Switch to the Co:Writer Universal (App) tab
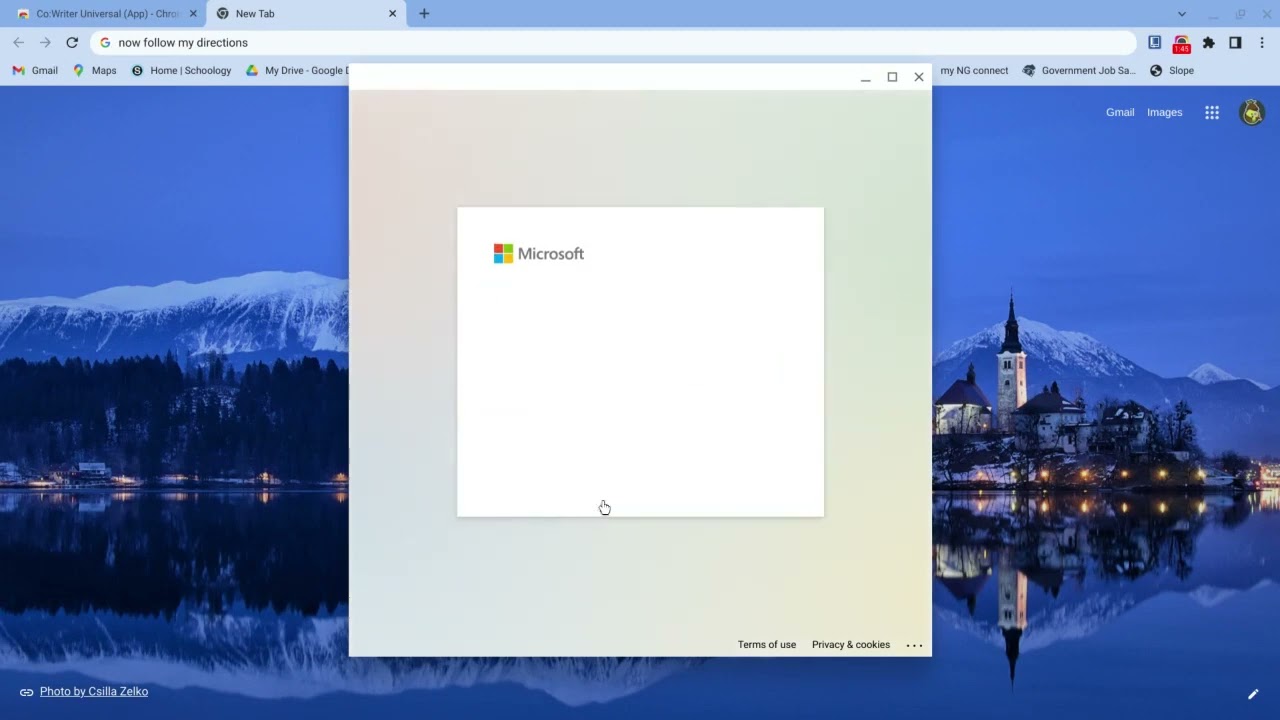 coord(104,14)
